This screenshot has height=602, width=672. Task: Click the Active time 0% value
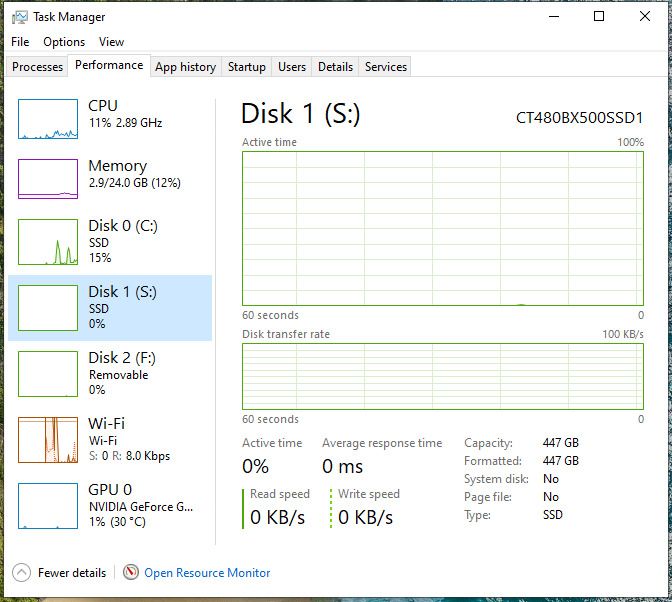(x=255, y=466)
